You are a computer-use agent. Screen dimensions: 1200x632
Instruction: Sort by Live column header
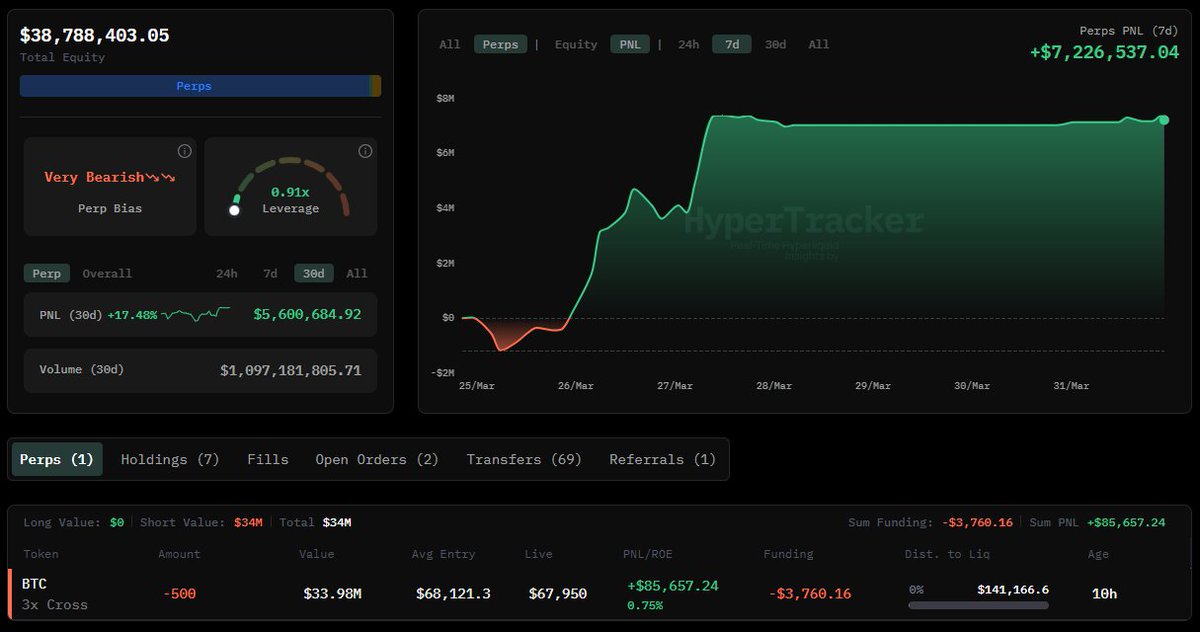(539, 554)
